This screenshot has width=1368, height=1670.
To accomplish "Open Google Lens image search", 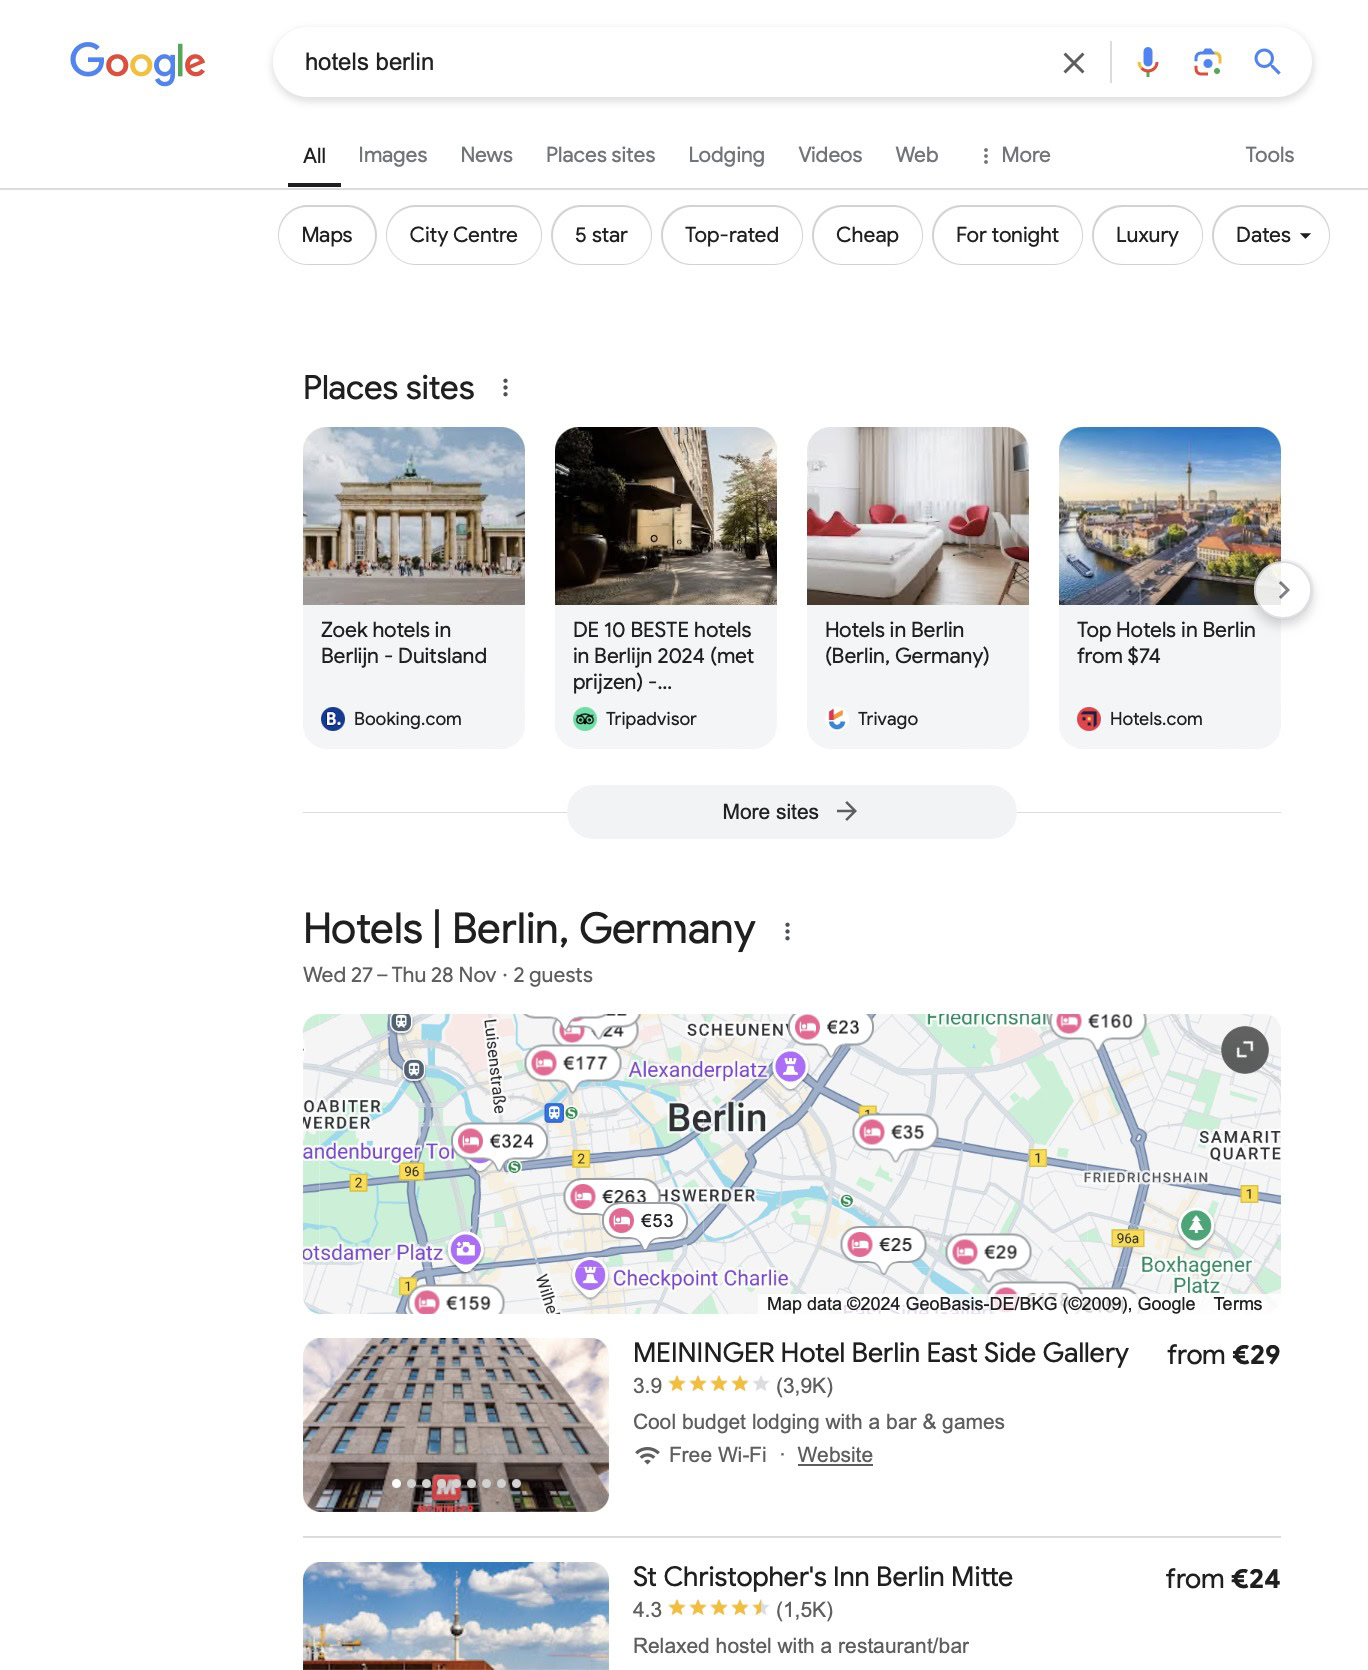I will (1207, 62).
